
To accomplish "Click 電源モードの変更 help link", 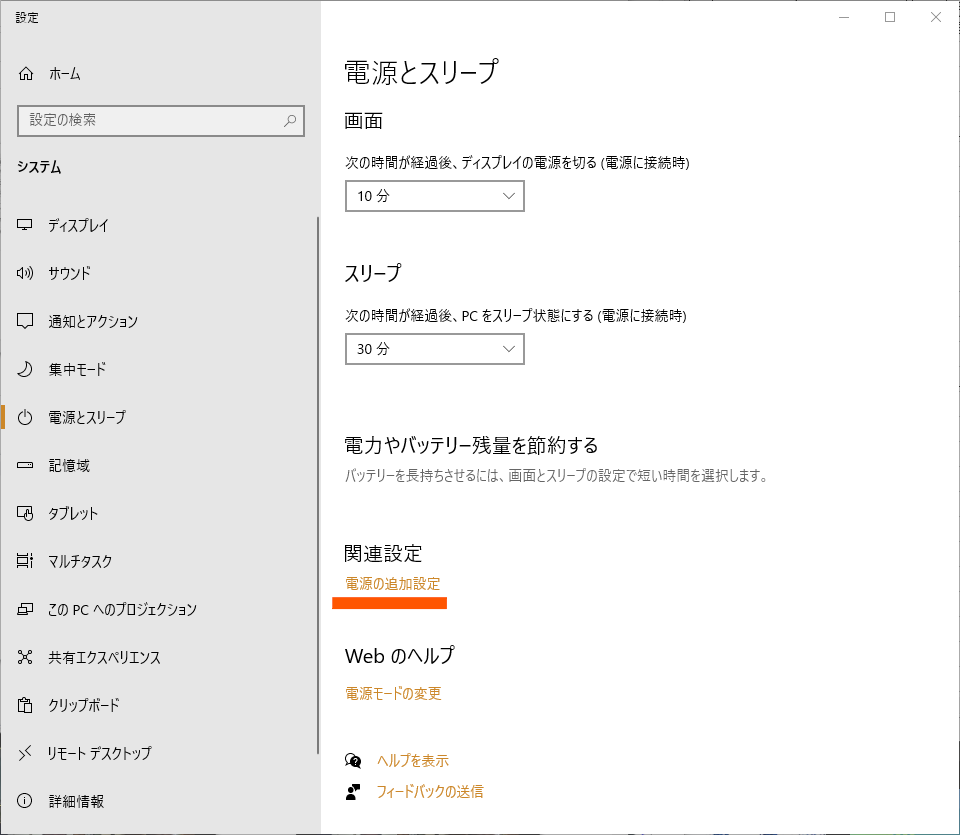I will click(x=393, y=693).
